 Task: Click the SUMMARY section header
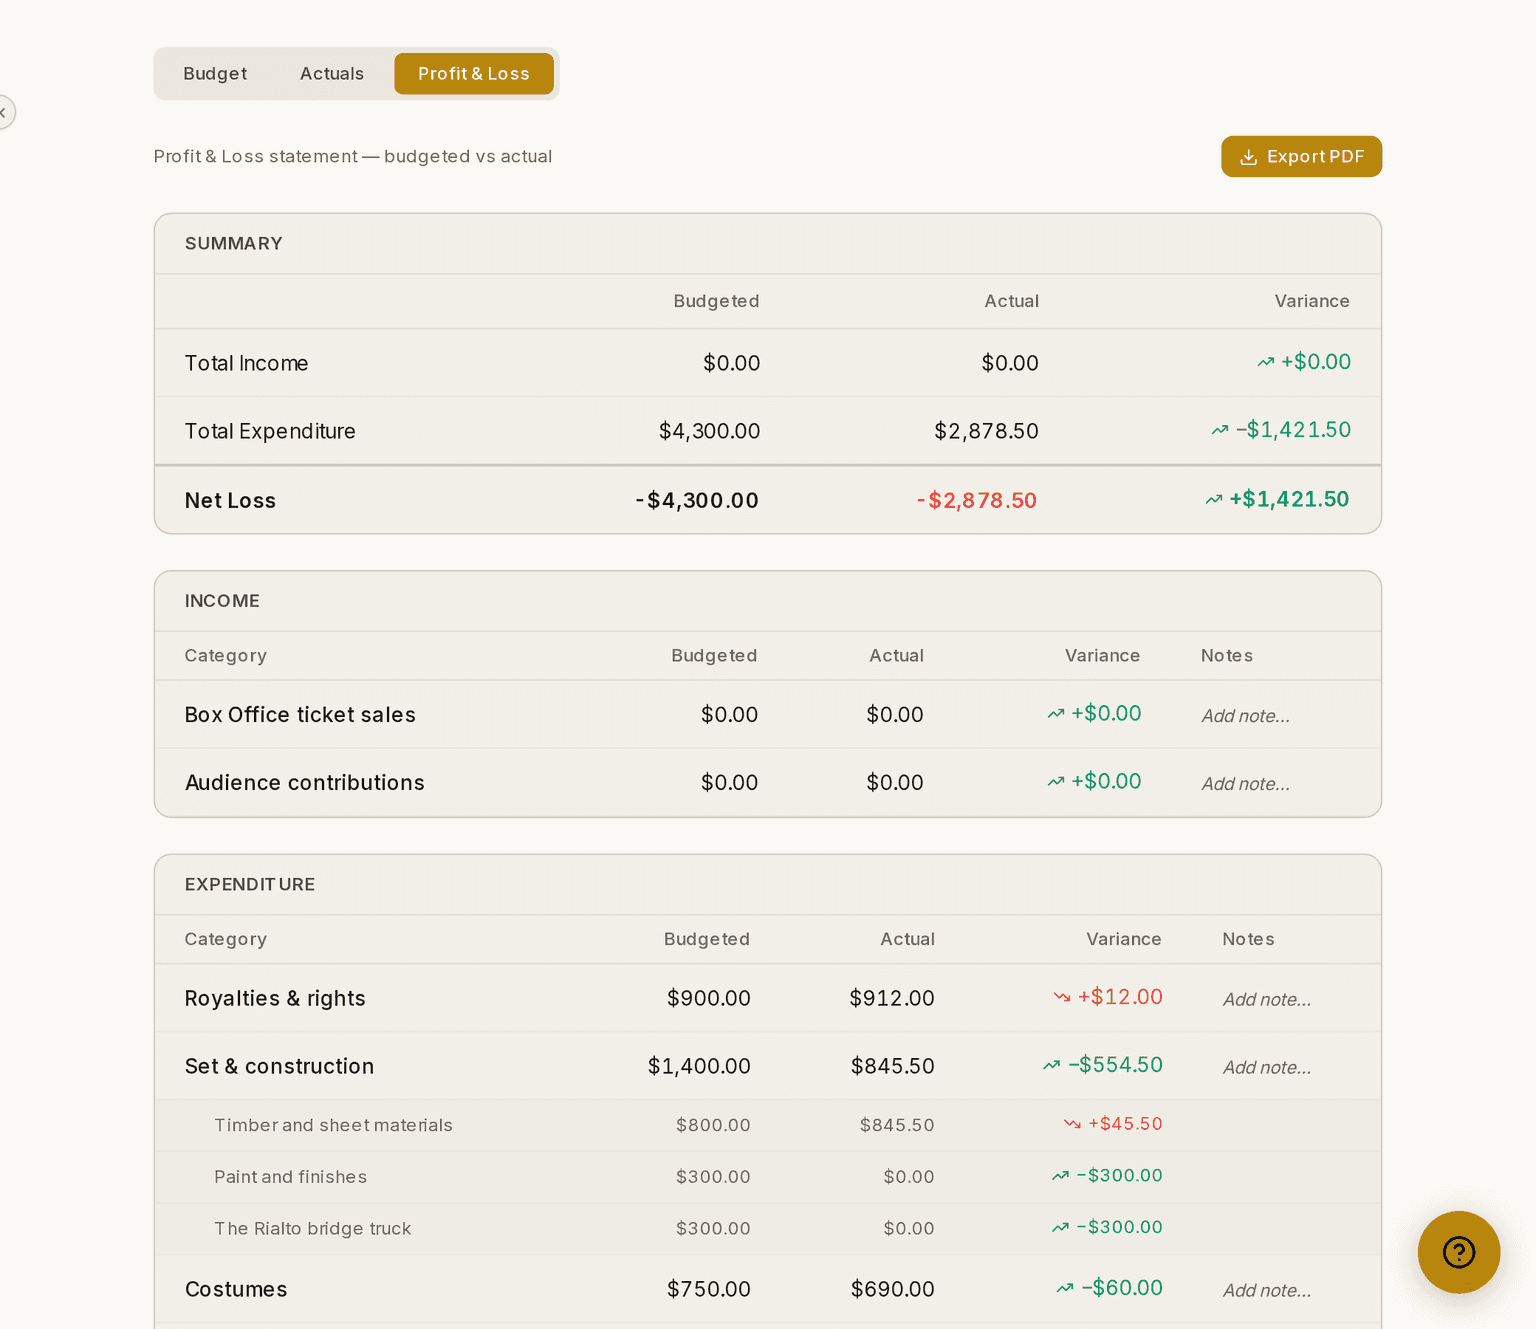pyautogui.click(x=234, y=243)
